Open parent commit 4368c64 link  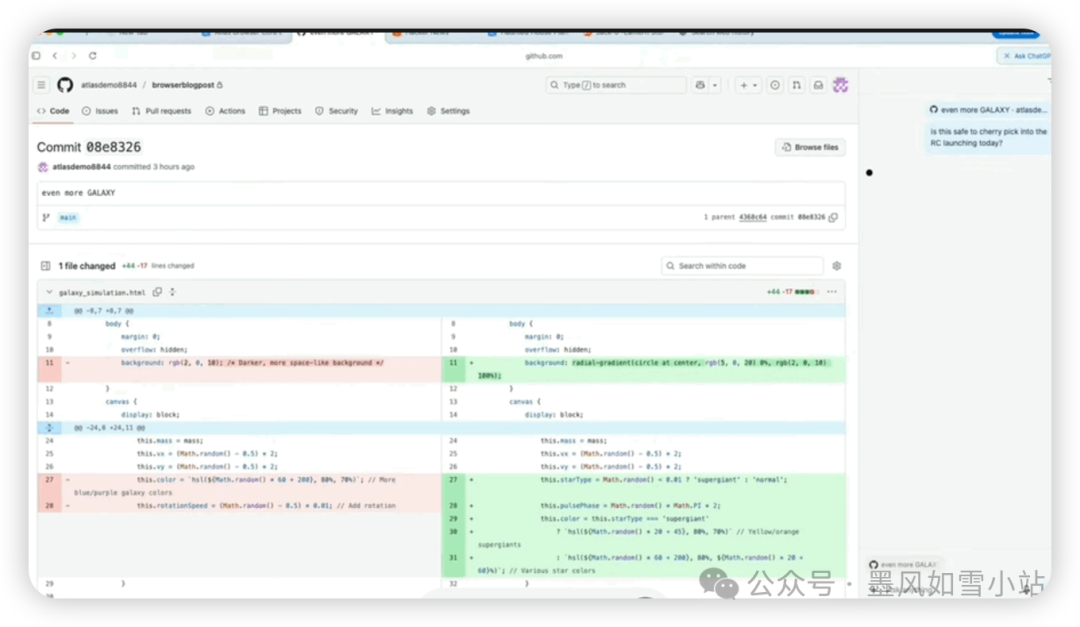click(753, 217)
